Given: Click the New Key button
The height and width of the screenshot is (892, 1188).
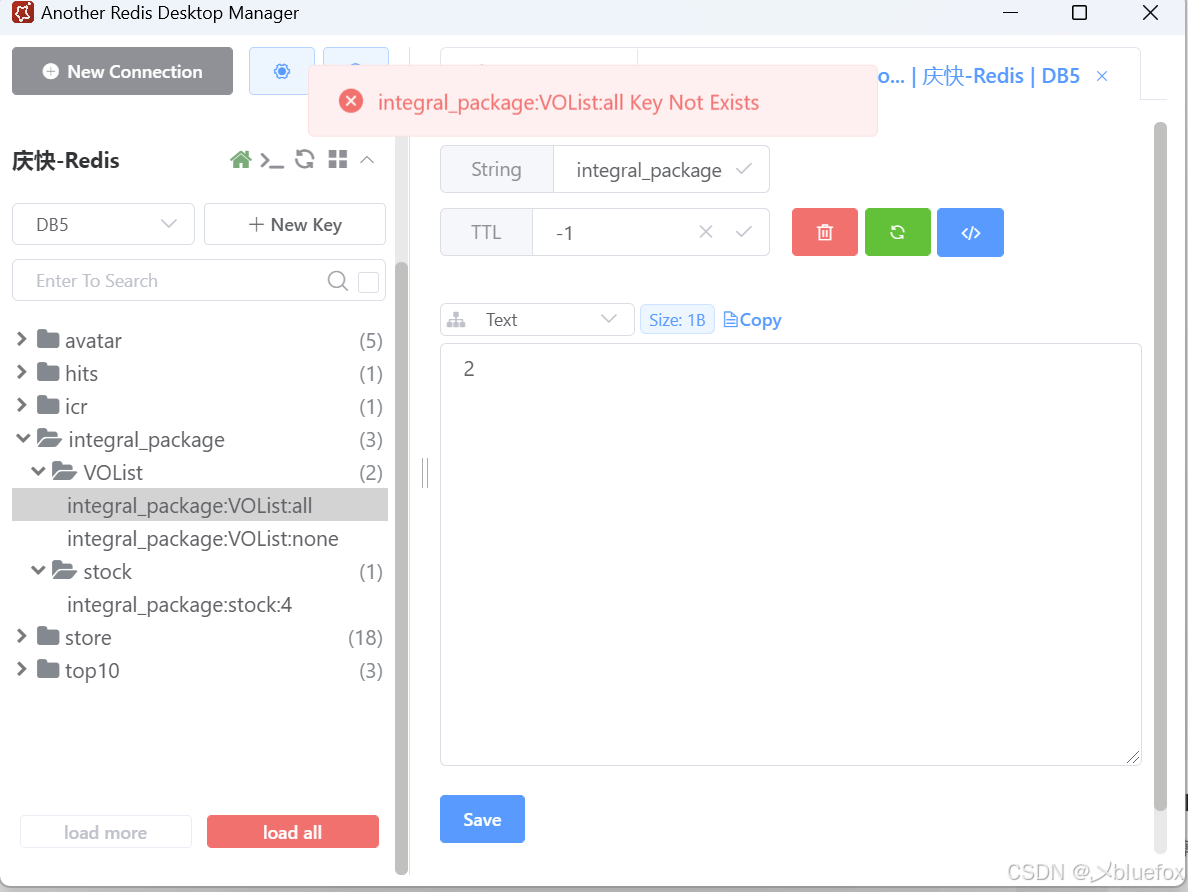Looking at the screenshot, I should [295, 224].
